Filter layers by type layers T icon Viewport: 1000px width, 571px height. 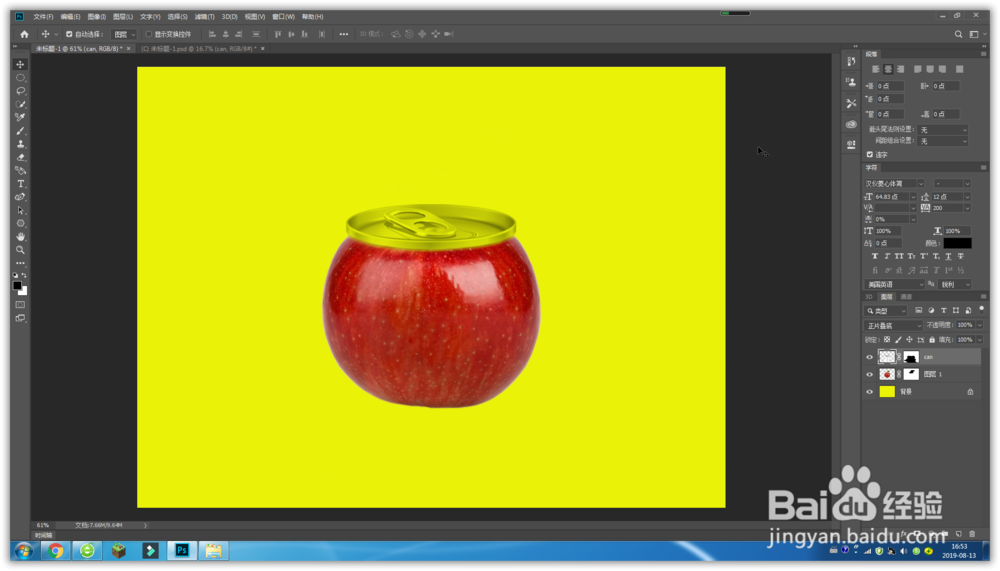(943, 311)
